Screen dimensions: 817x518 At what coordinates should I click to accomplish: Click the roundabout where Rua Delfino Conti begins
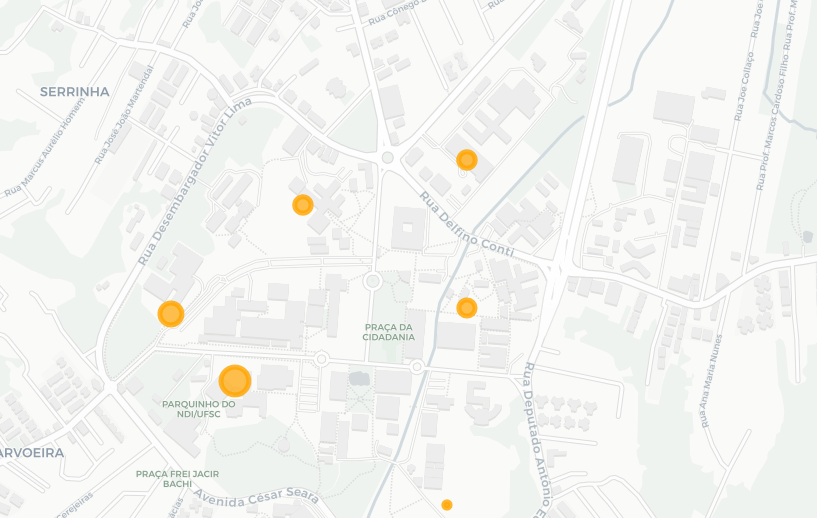[387, 158]
